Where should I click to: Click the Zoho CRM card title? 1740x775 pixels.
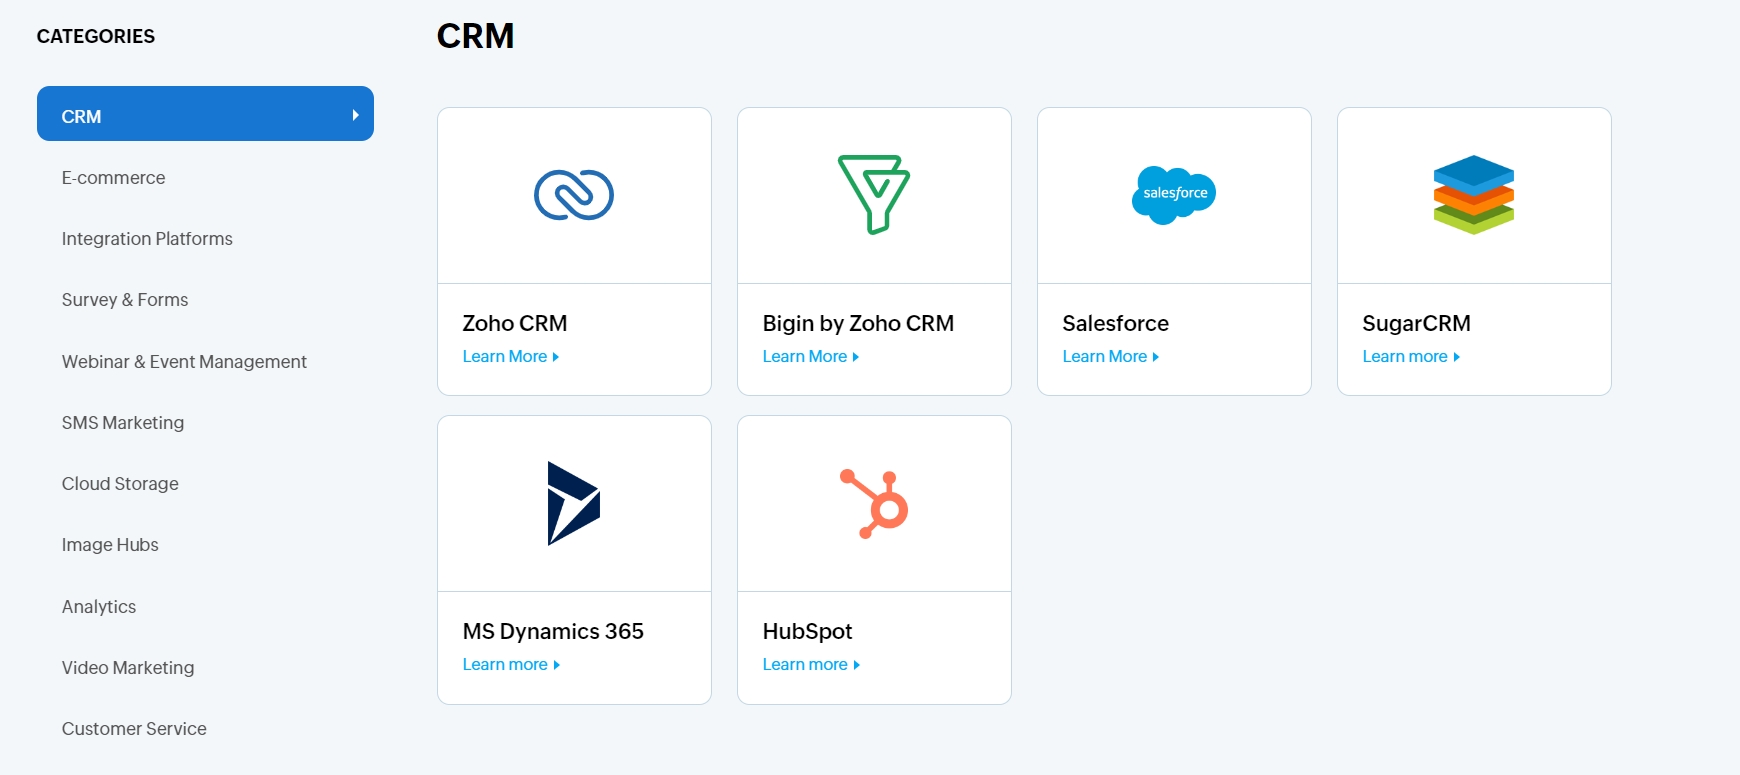515,324
